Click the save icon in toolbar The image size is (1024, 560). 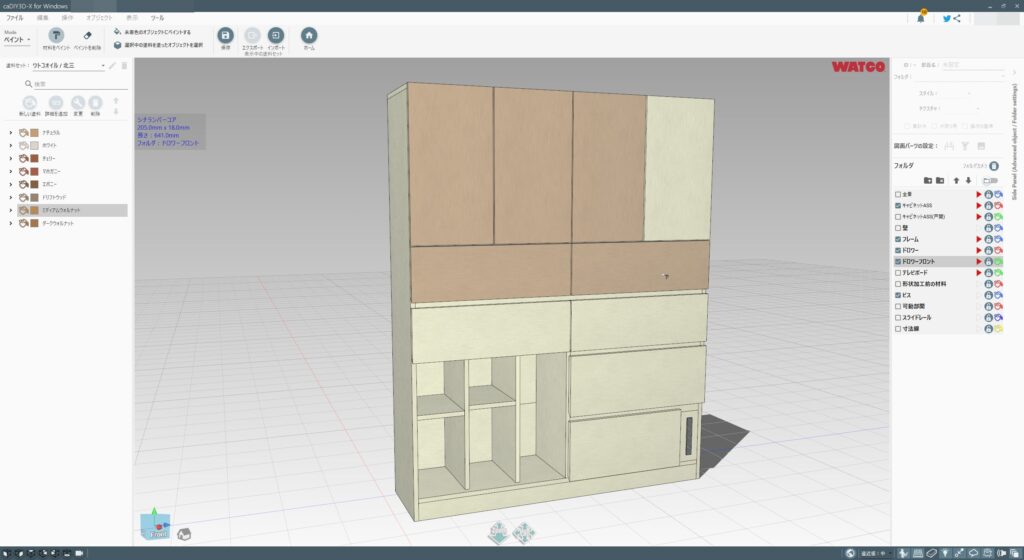click(226, 35)
